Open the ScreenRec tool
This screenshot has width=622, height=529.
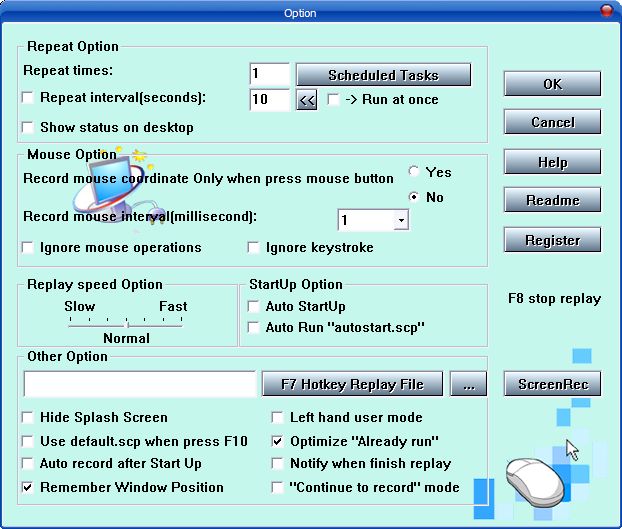click(x=552, y=384)
